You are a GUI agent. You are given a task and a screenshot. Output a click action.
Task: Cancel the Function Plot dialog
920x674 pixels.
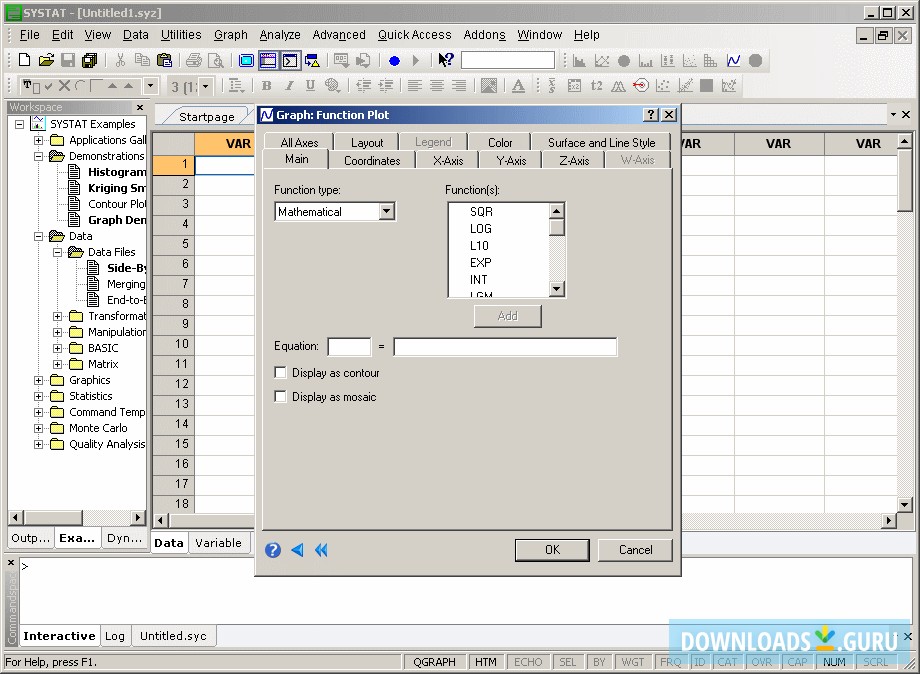click(635, 550)
